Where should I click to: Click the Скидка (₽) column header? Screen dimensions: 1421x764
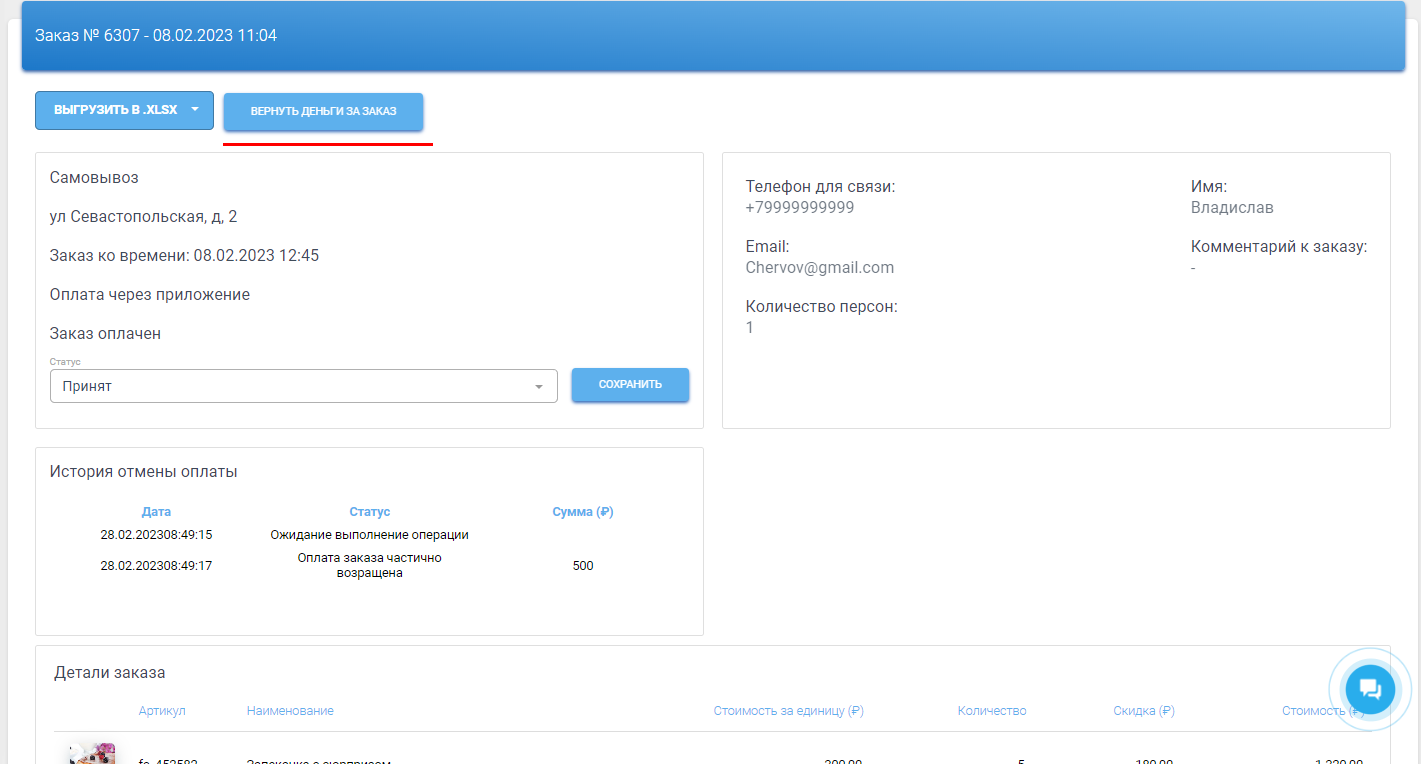point(1143,711)
